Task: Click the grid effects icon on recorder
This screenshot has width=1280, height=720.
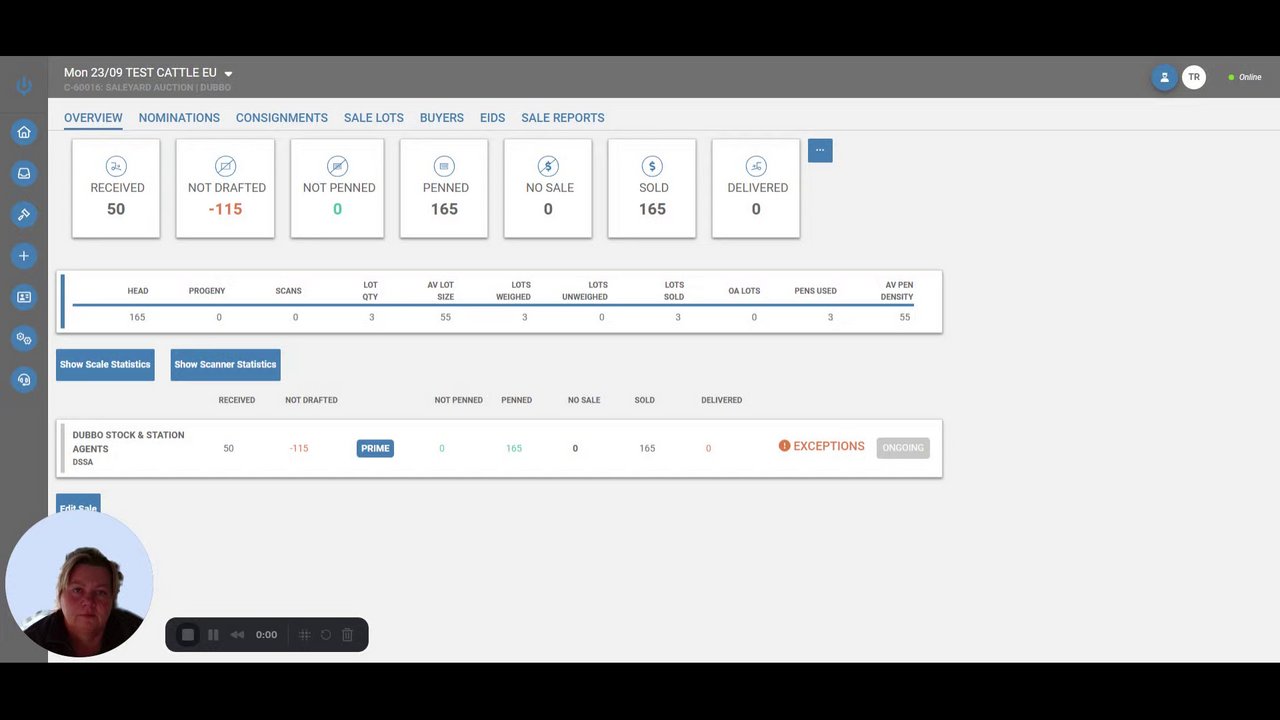Action: [304, 635]
